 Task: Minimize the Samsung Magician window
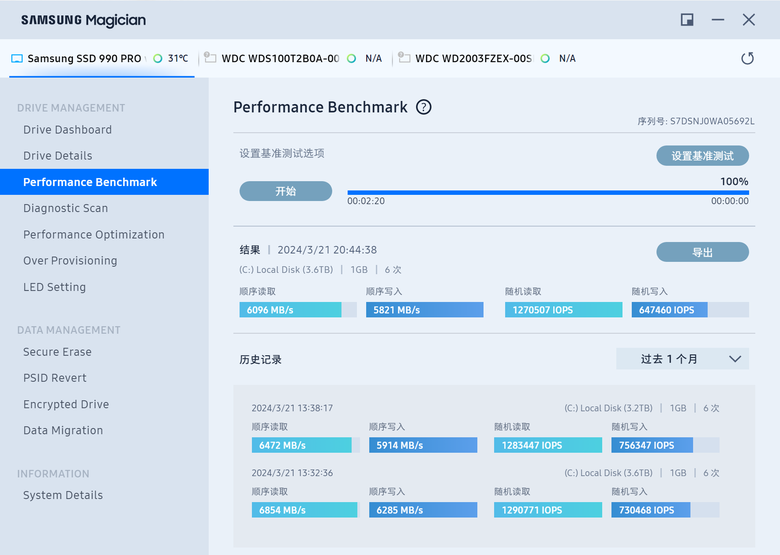coord(718,20)
